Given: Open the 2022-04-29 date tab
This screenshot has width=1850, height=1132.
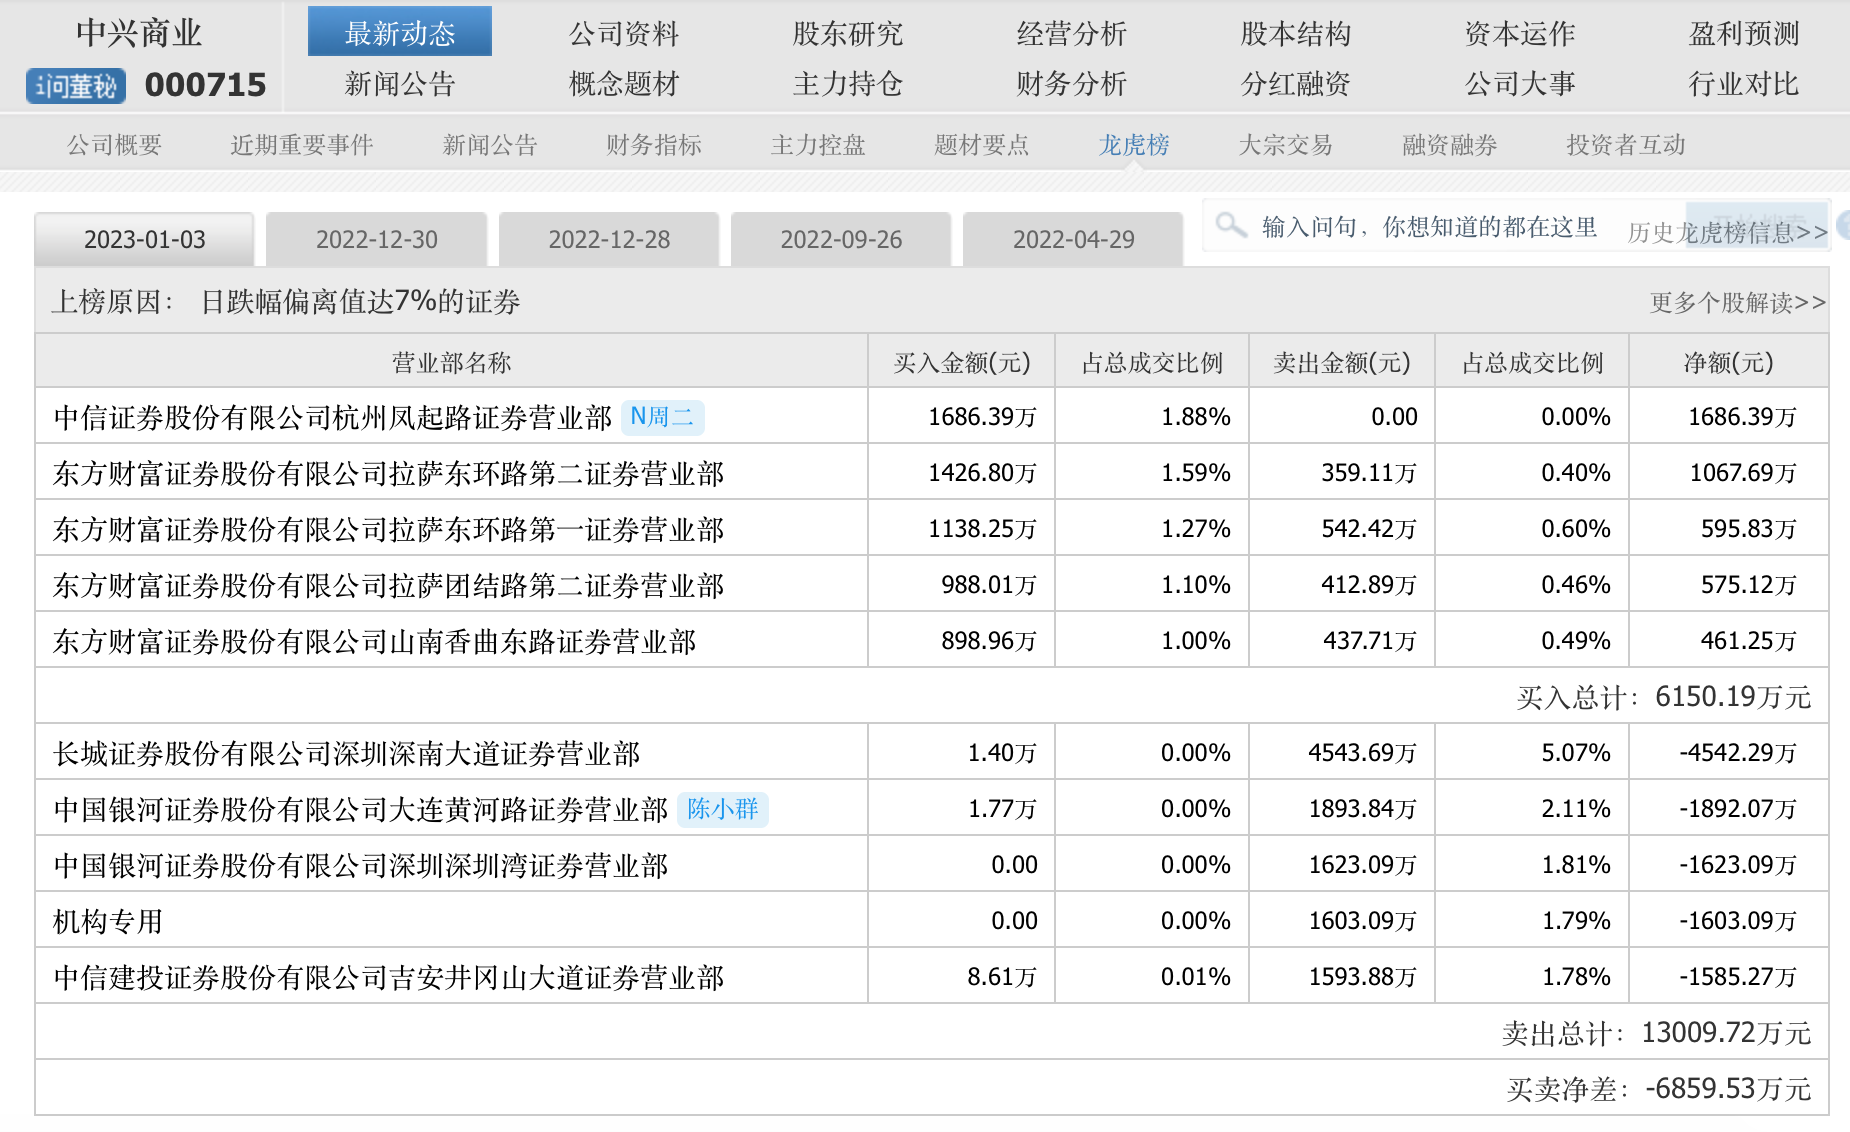Looking at the screenshot, I should (x=1073, y=239).
